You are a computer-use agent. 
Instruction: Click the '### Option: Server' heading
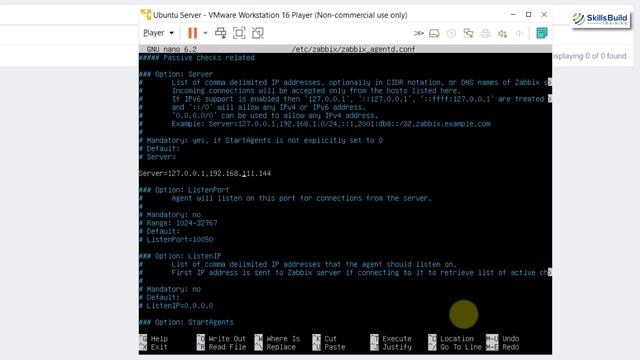[x=176, y=74]
